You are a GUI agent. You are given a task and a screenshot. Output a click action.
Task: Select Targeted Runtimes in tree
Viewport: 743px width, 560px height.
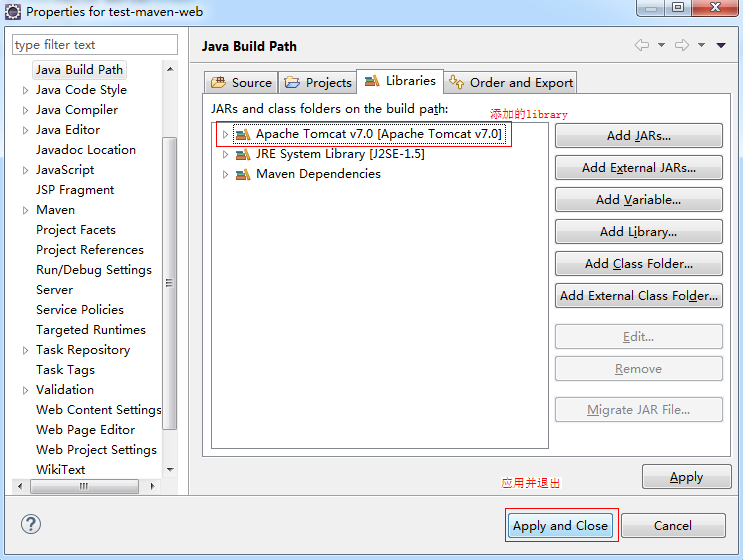pyautogui.click(x=91, y=330)
